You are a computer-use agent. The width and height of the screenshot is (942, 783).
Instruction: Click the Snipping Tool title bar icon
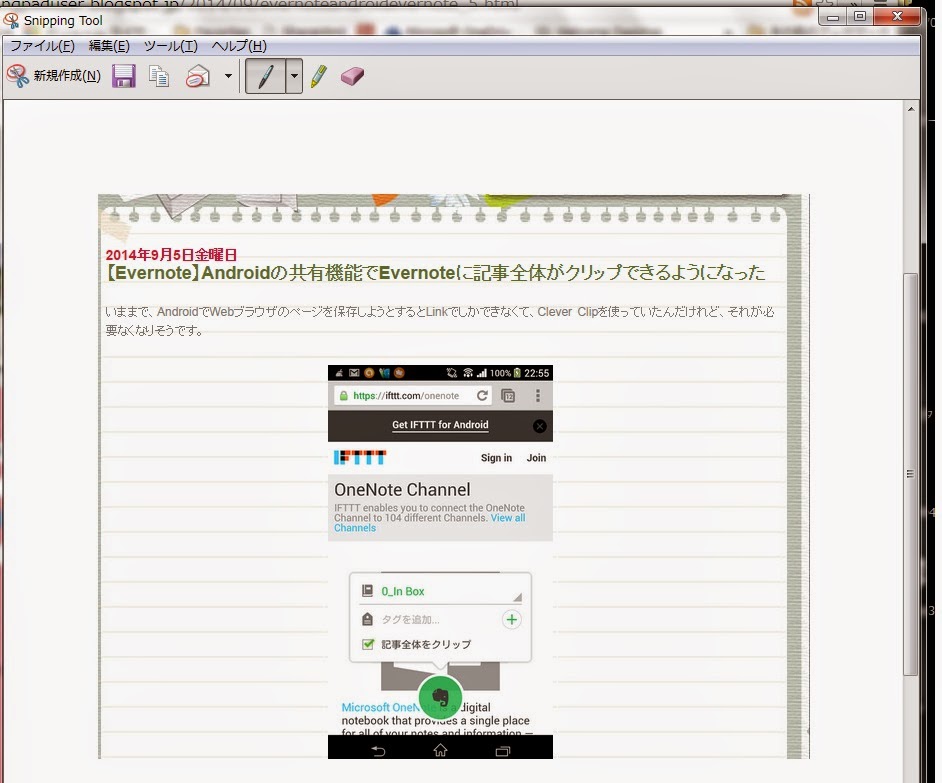[x=11, y=20]
